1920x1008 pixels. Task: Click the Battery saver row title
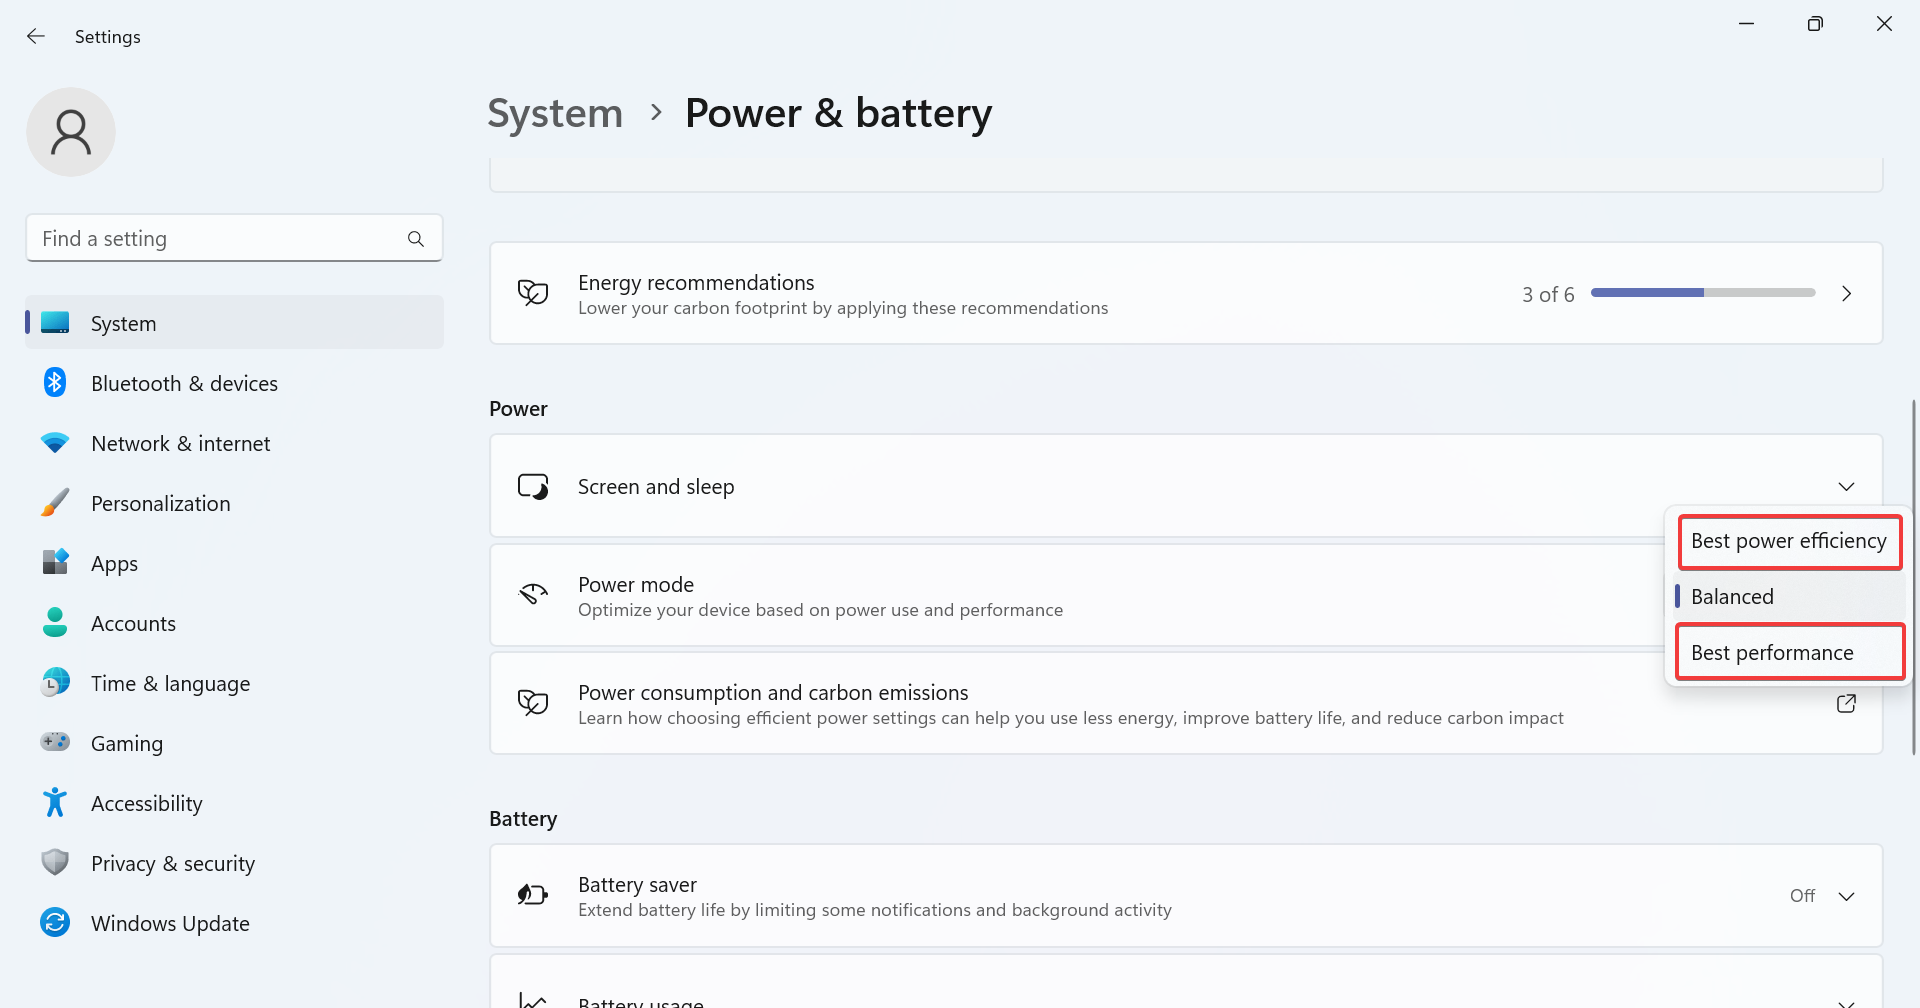pyautogui.click(x=637, y=884)
